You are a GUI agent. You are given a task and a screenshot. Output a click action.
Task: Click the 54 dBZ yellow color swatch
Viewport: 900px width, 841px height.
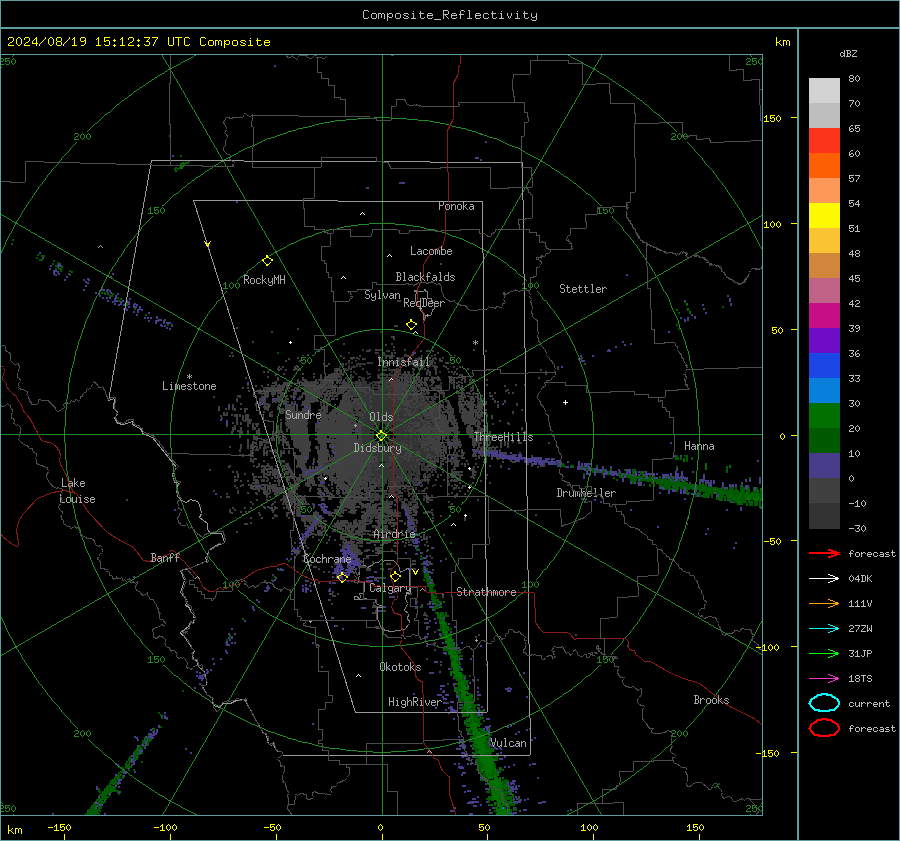click(x=824, y=215)
